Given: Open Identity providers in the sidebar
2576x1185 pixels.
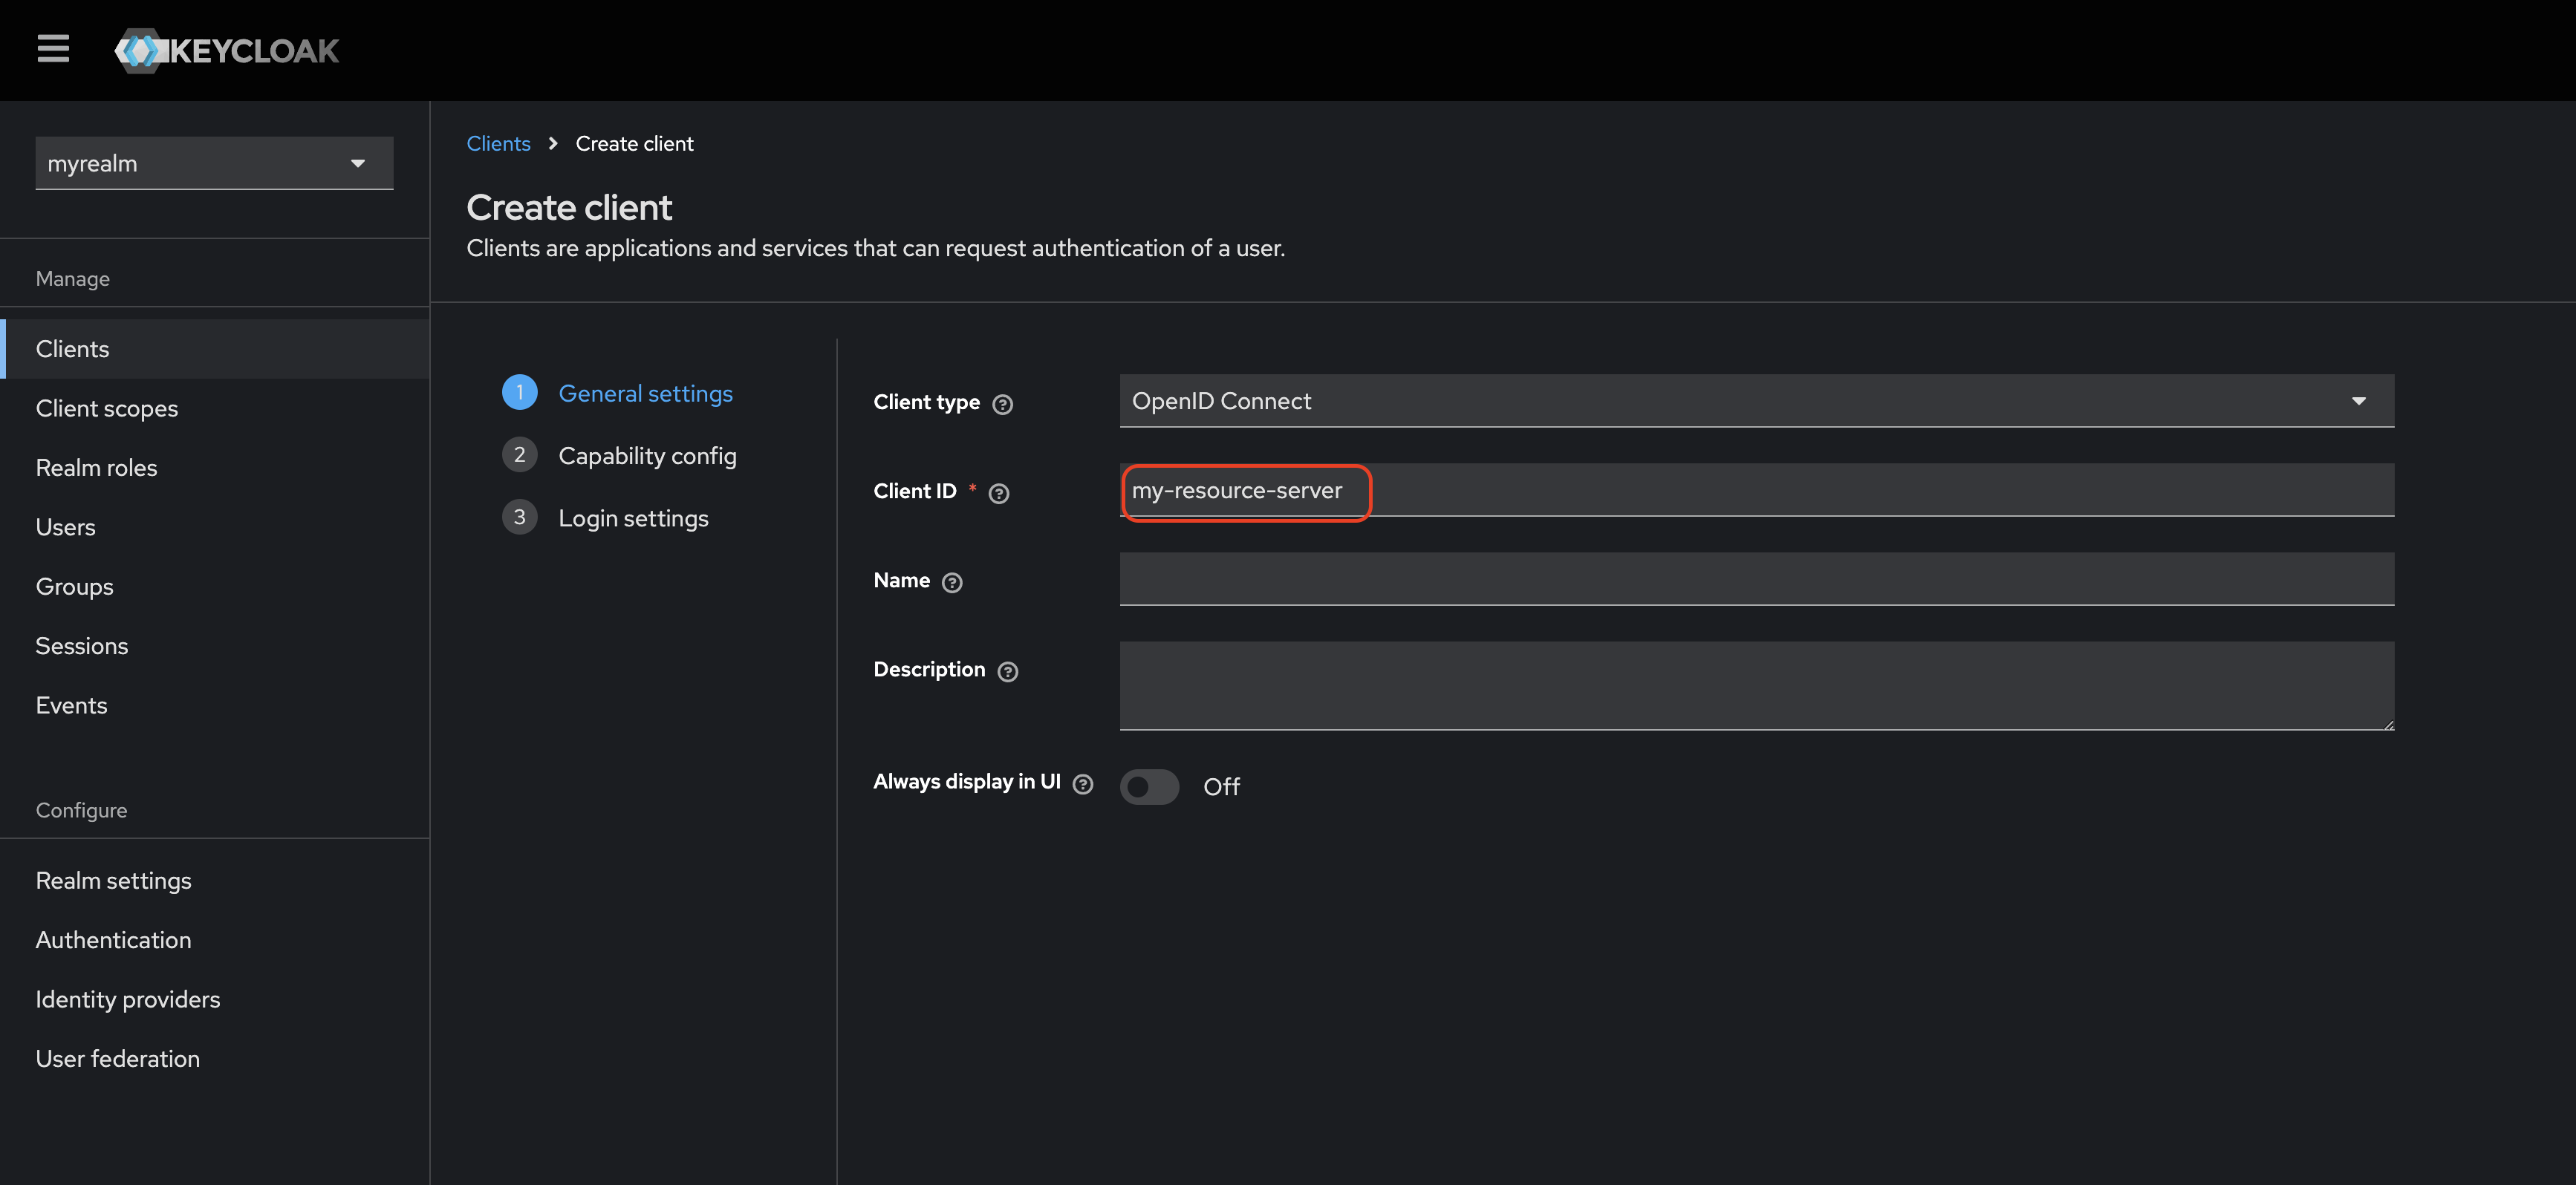Looking at the screenshot, I should (215, 999).
